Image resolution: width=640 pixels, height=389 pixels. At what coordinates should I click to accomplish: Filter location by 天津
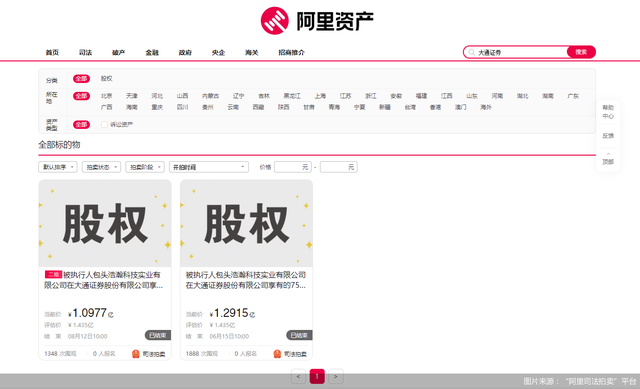pos(132,96)
